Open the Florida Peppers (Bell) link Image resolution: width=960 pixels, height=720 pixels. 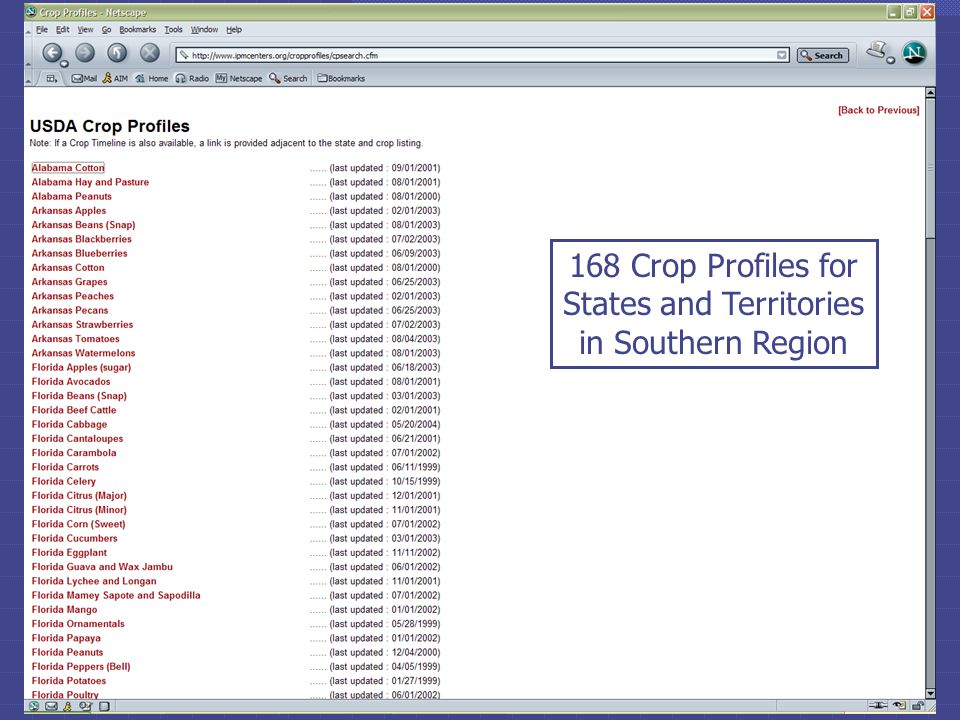click(81, 667)
